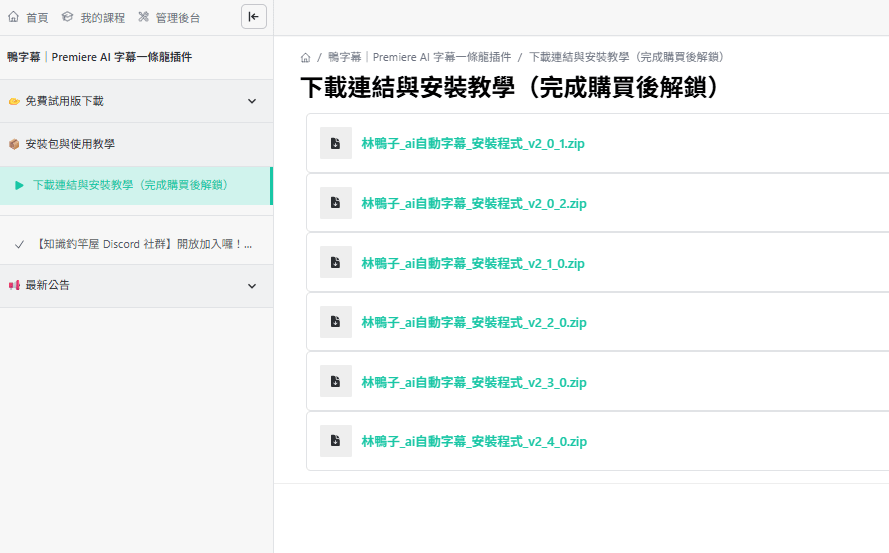Click the file icon for v2_0_2.zip
The width and height of the screenshot is (889, 553).
[336, 202]
